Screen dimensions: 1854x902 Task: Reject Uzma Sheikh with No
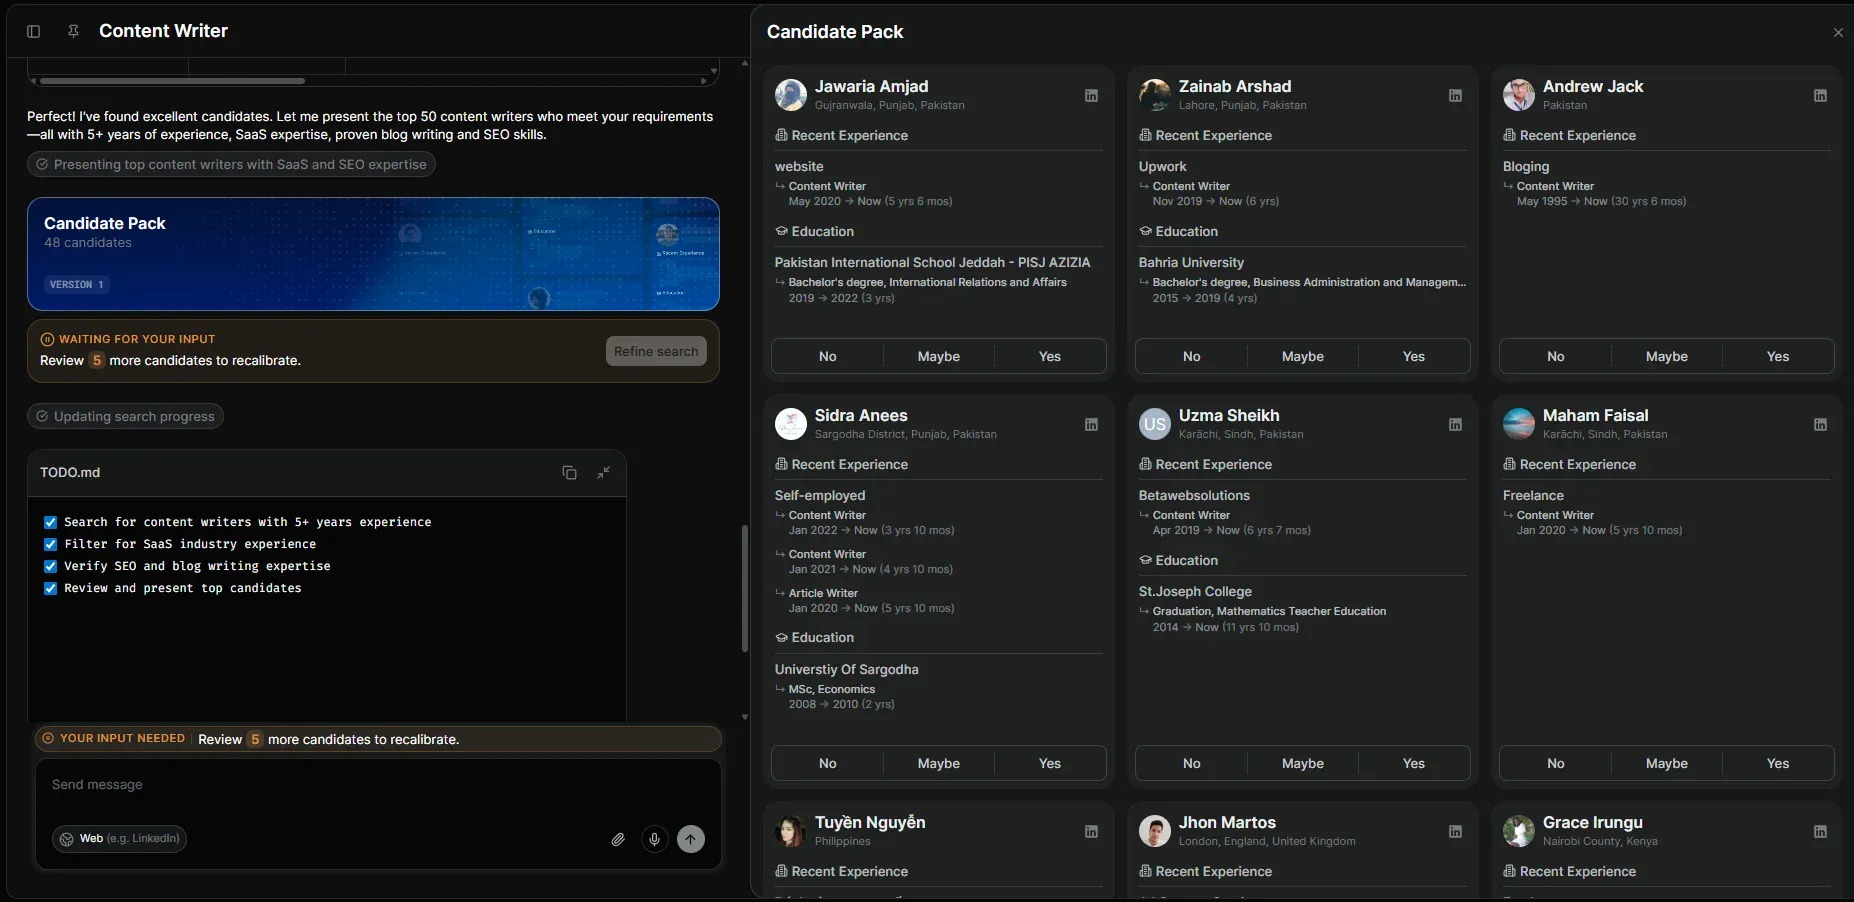click(1189, 763)
